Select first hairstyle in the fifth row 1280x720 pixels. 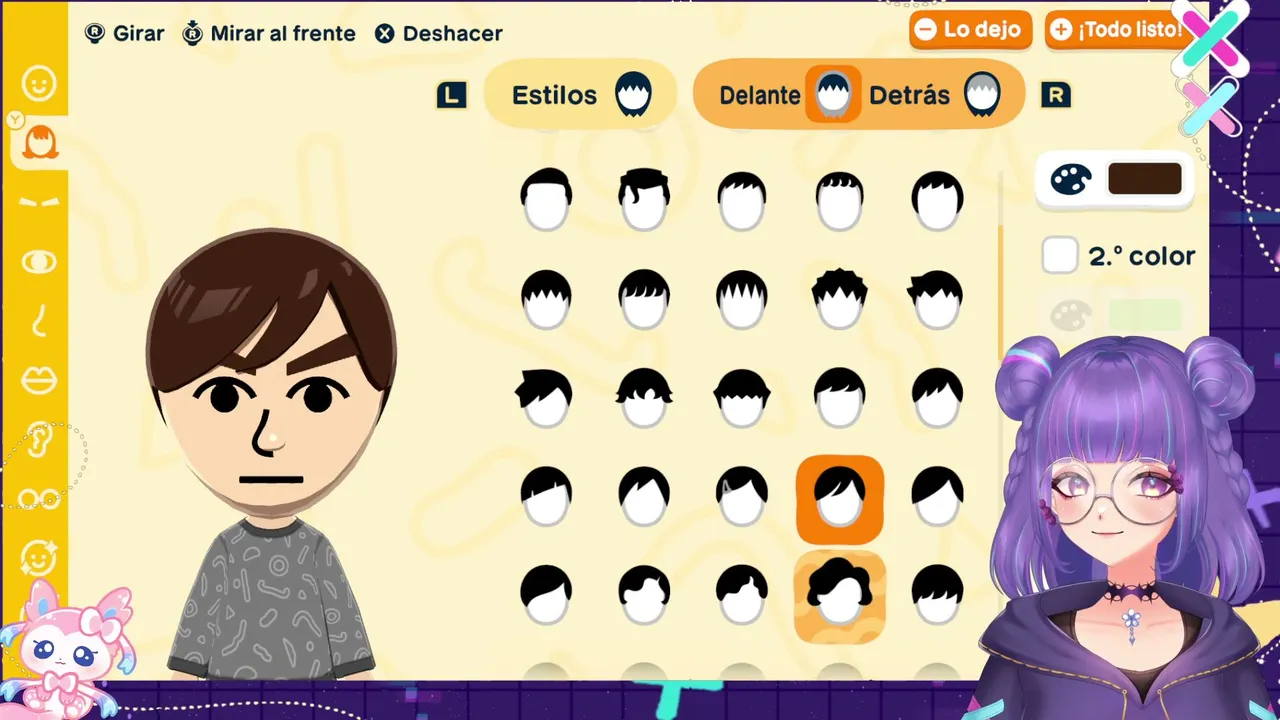pos(546,596)
